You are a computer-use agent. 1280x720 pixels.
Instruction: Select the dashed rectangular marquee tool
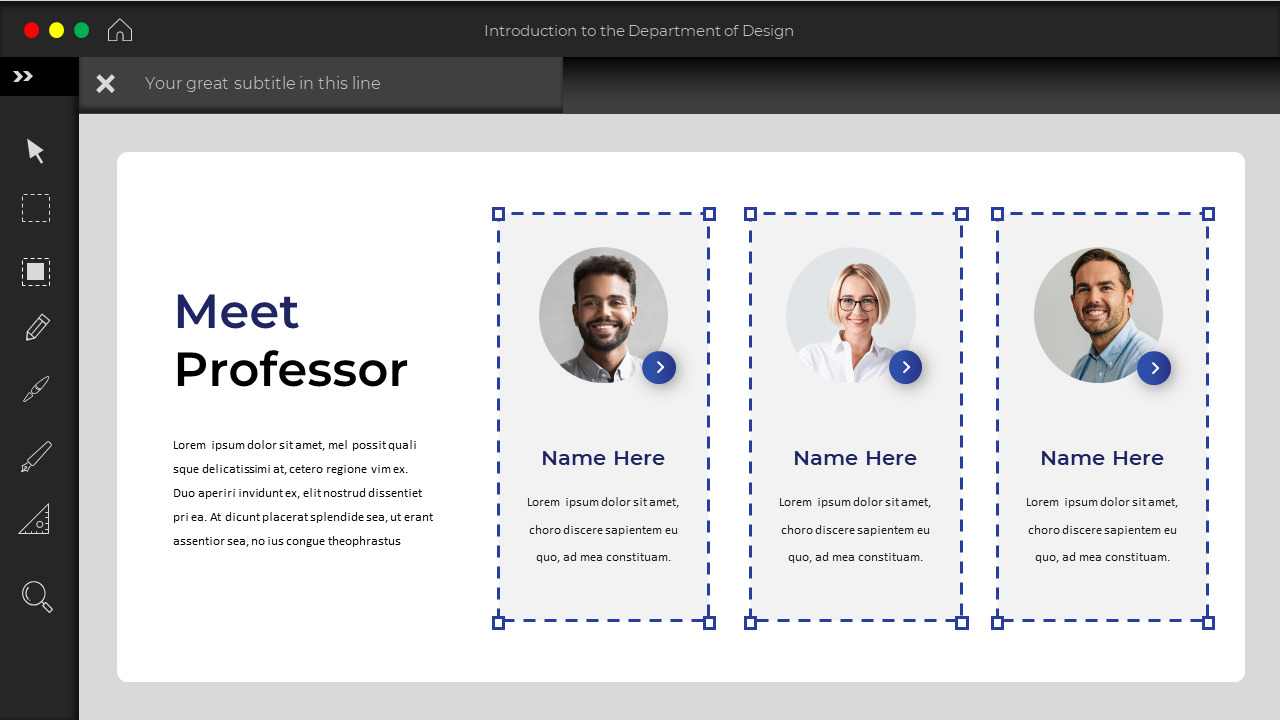(x=35, y=208)
